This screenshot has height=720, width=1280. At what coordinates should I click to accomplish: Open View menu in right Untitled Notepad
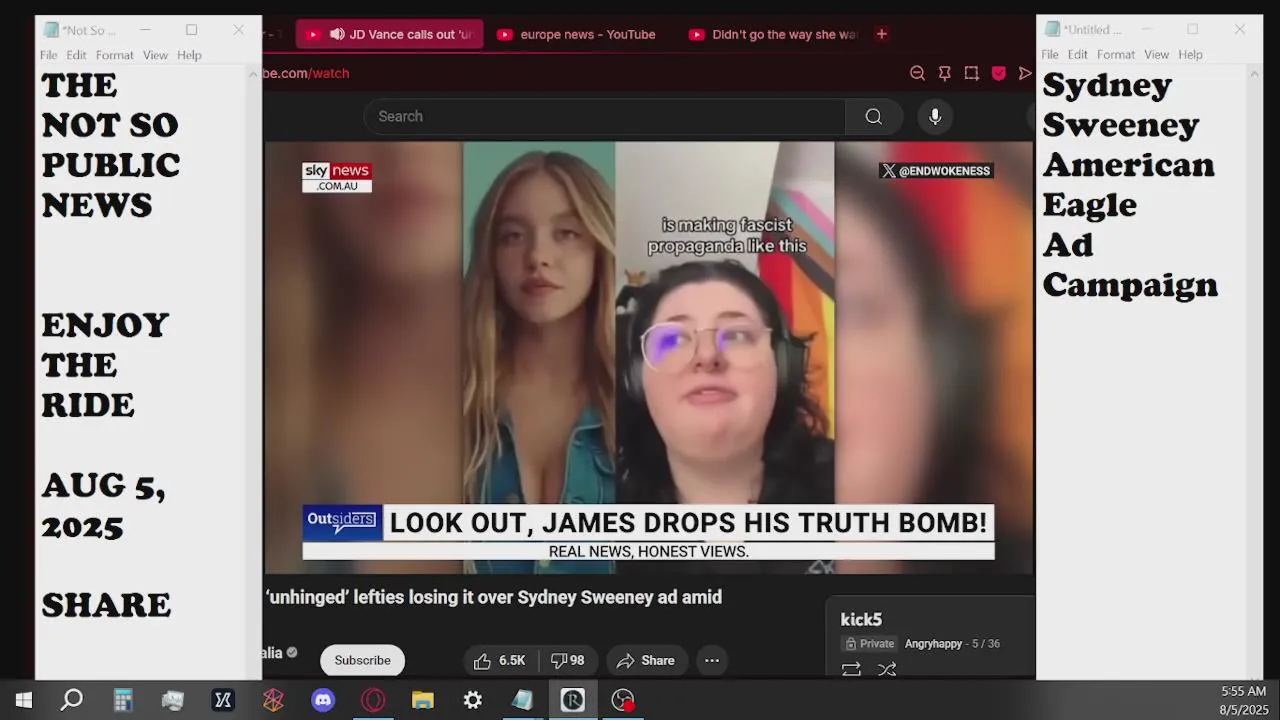click(x=1156, y=55)
